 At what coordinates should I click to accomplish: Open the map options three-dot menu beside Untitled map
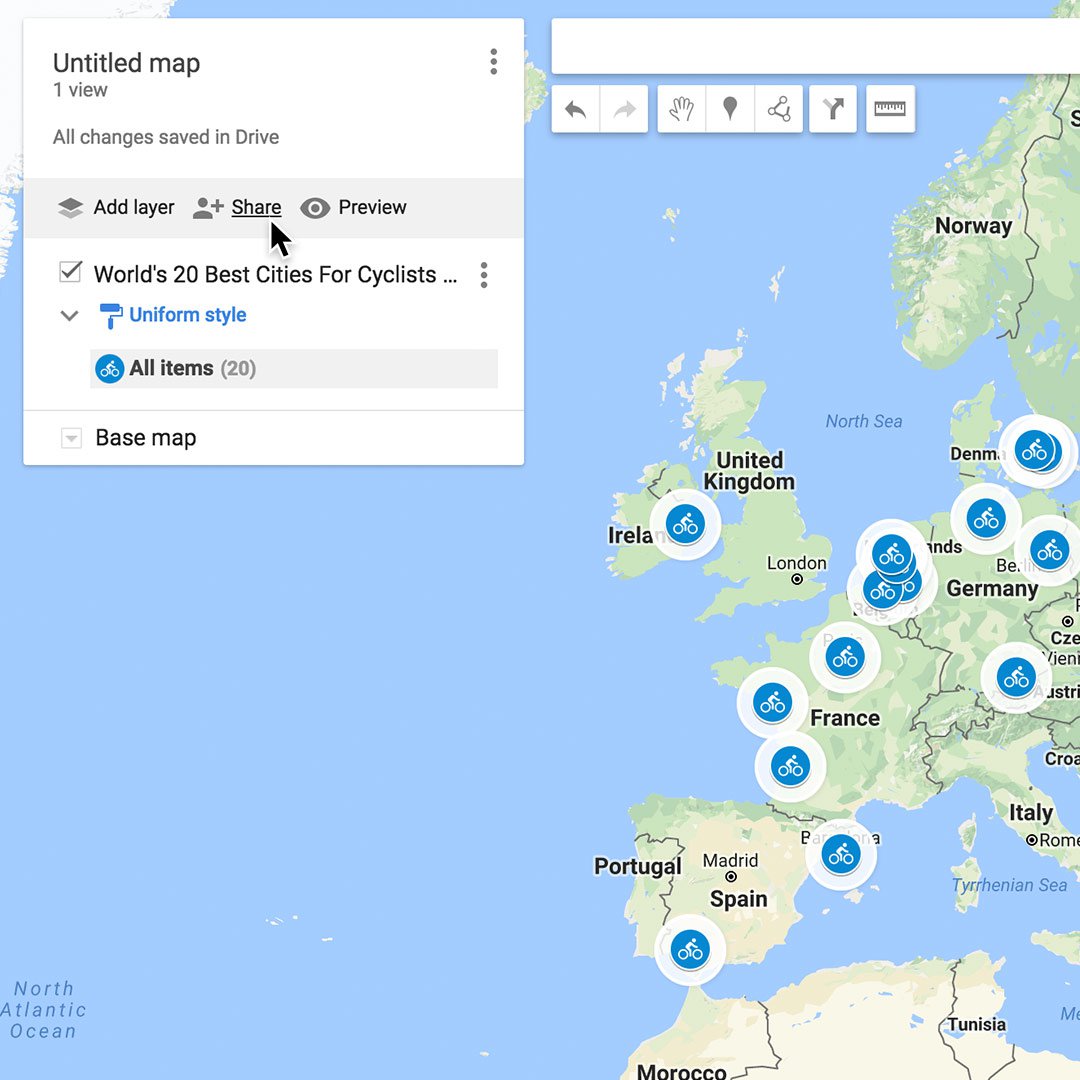click(x=493, y=62)
